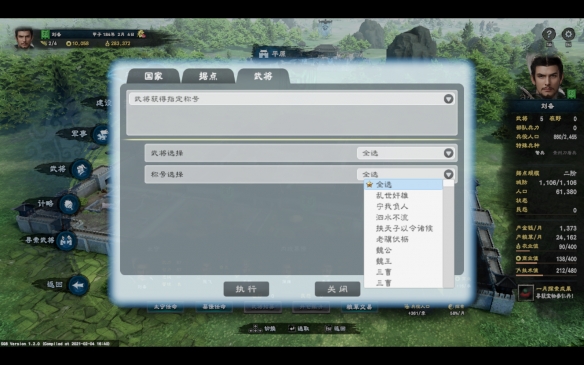Open the help question mark icon

[548, 34]
